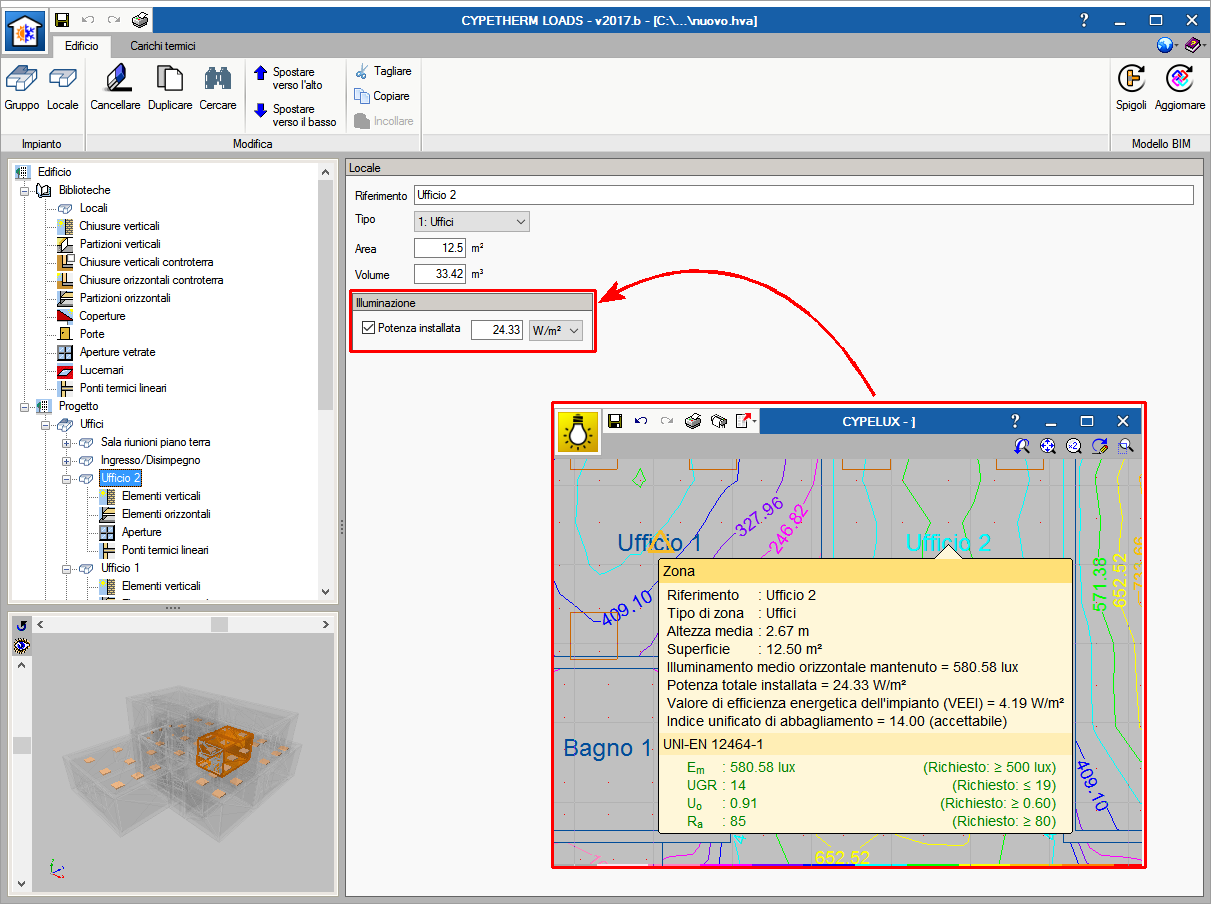Click the redraw icon in CYPELUX
1211x904 pixels.
(x=1100, y=446)
